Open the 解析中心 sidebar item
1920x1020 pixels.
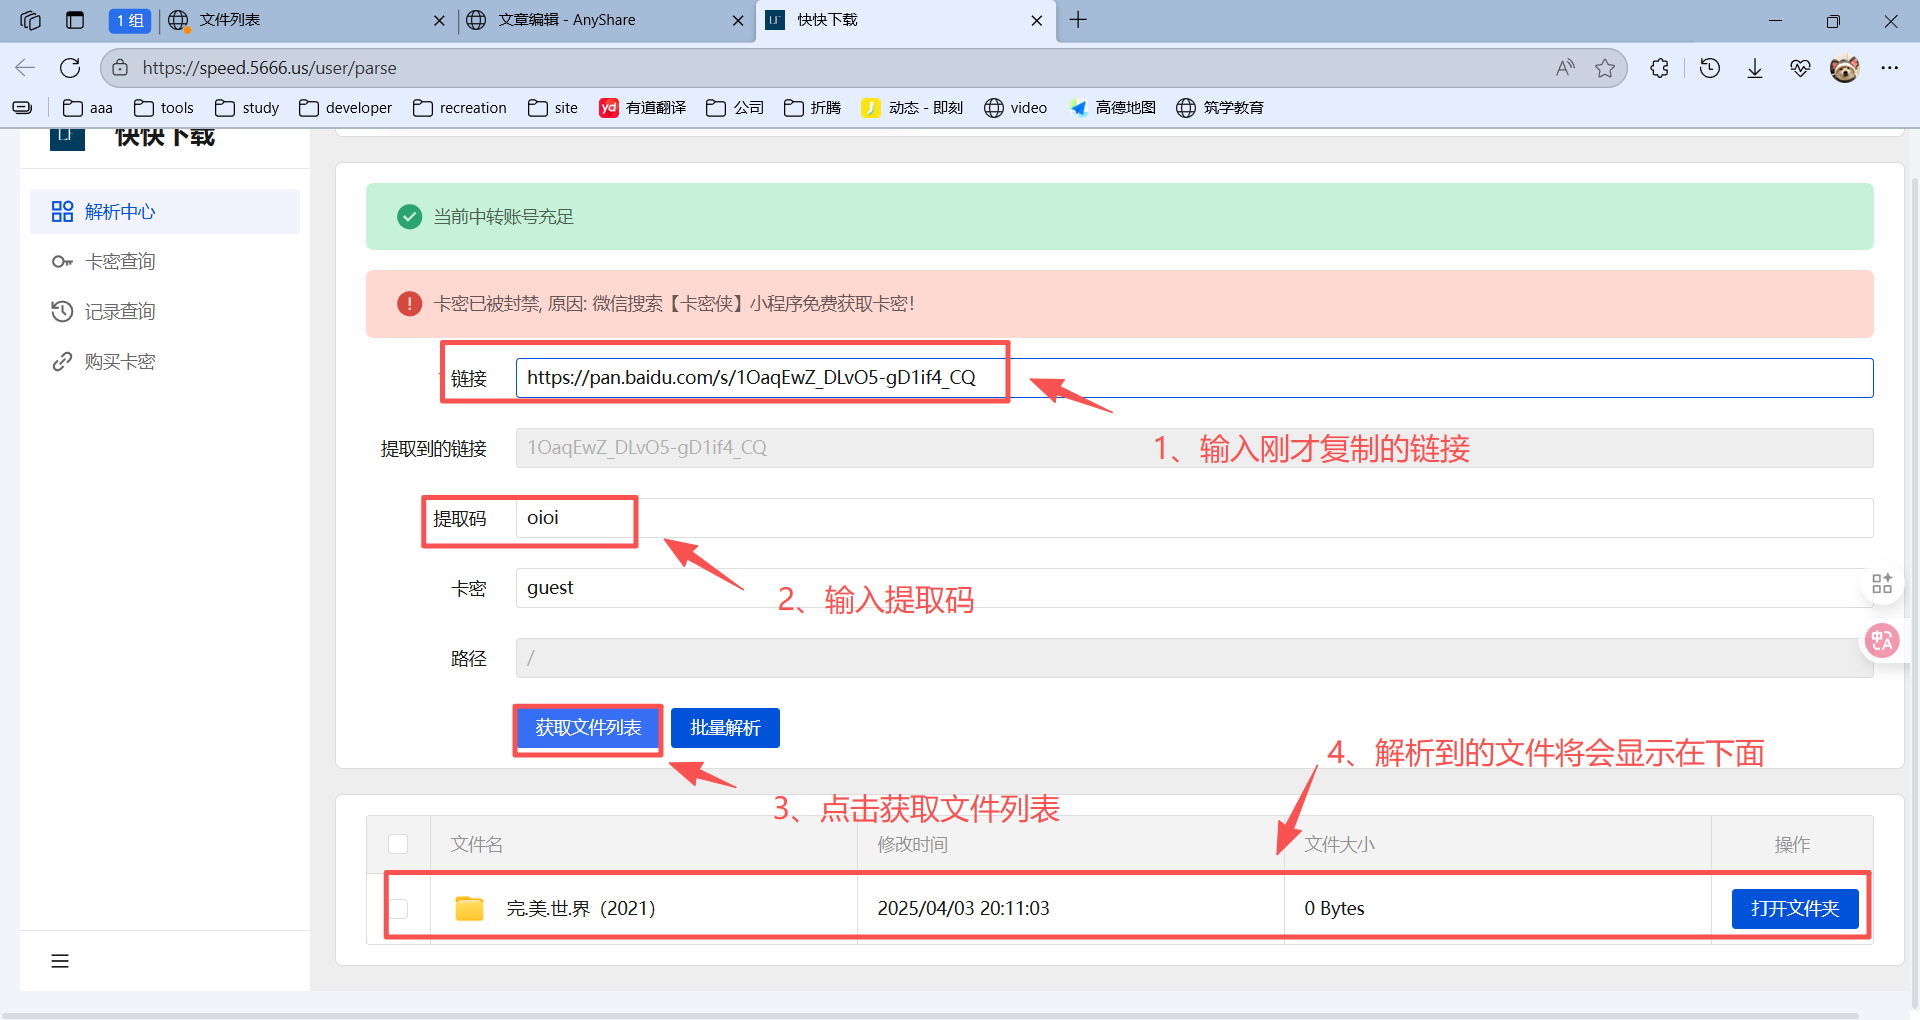coord(120,212)
